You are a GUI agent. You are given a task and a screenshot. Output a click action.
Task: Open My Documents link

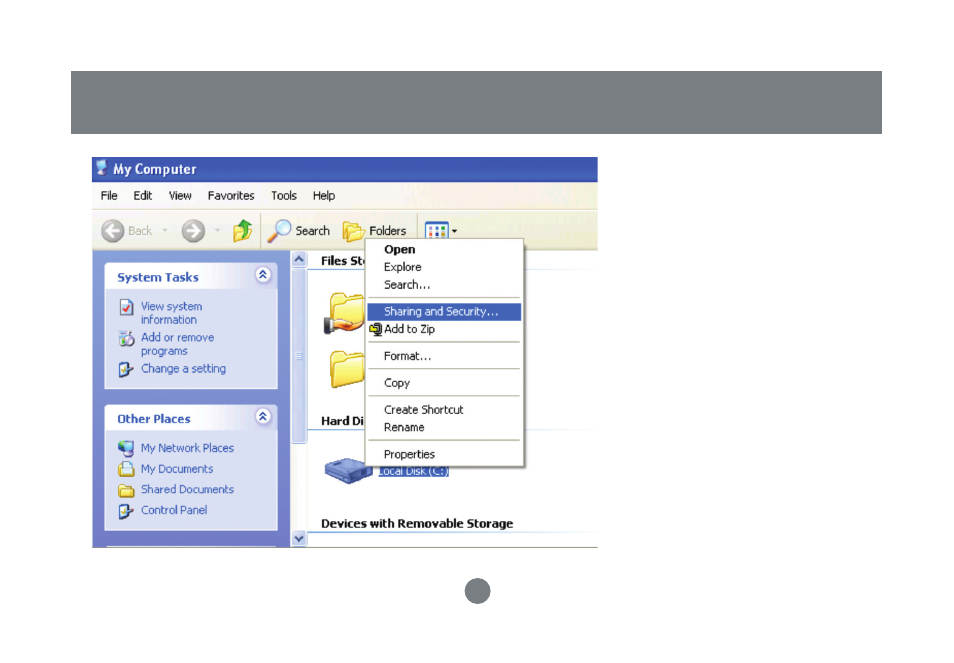(177, 469)
